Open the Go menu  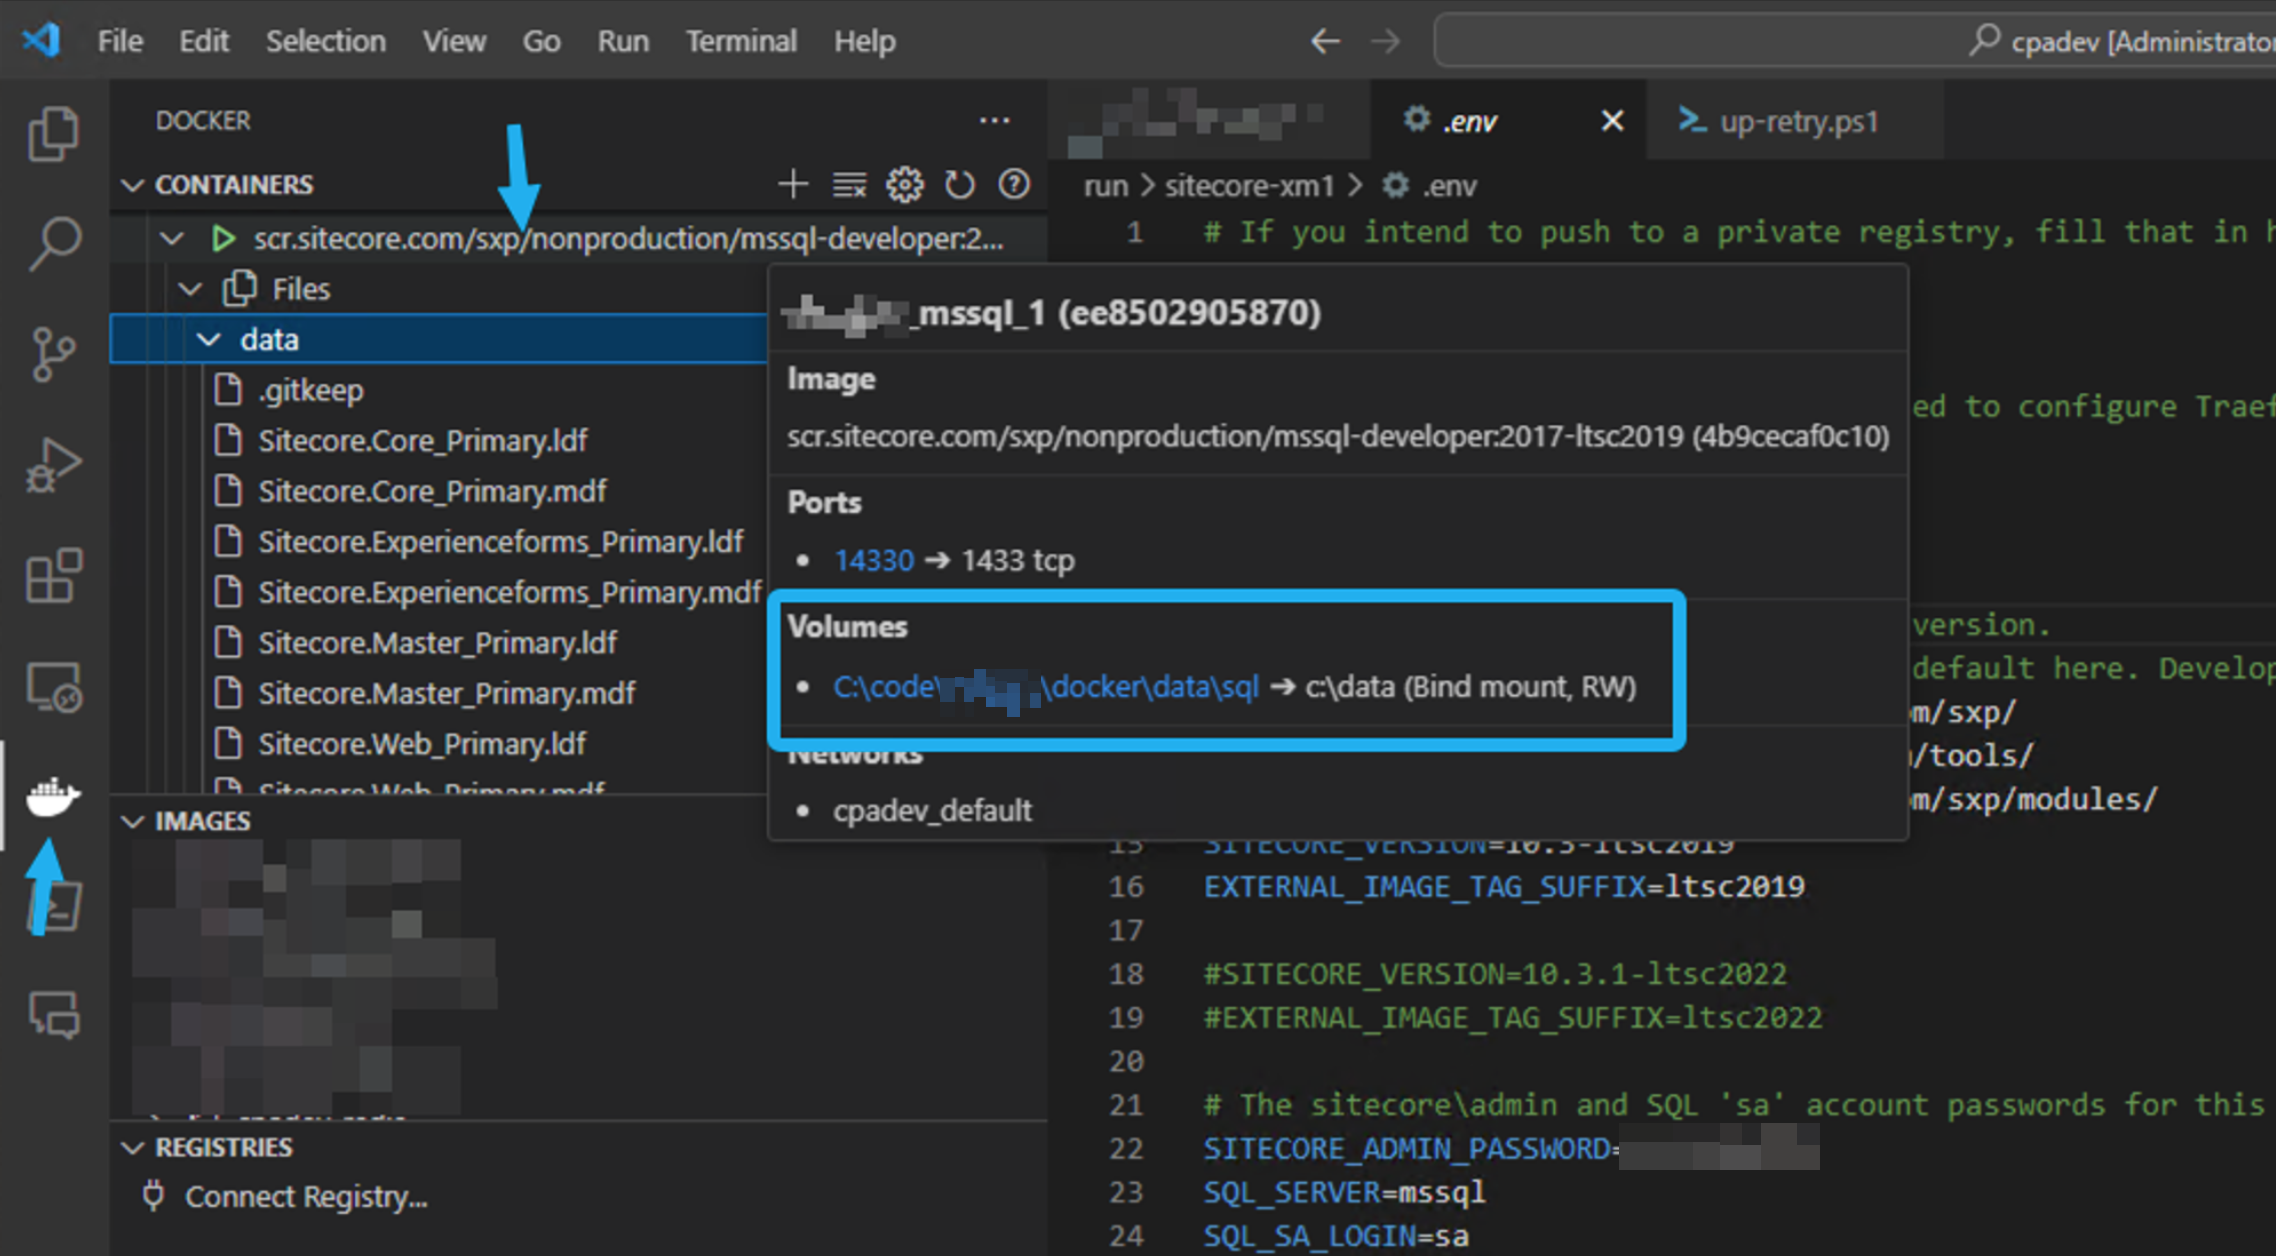(x=541, y=41)
